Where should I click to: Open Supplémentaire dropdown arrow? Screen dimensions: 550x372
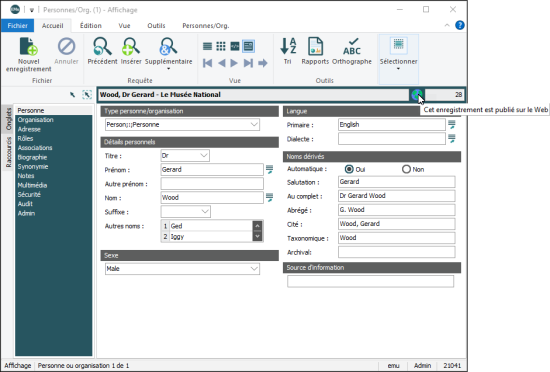(x=168, y=69)
